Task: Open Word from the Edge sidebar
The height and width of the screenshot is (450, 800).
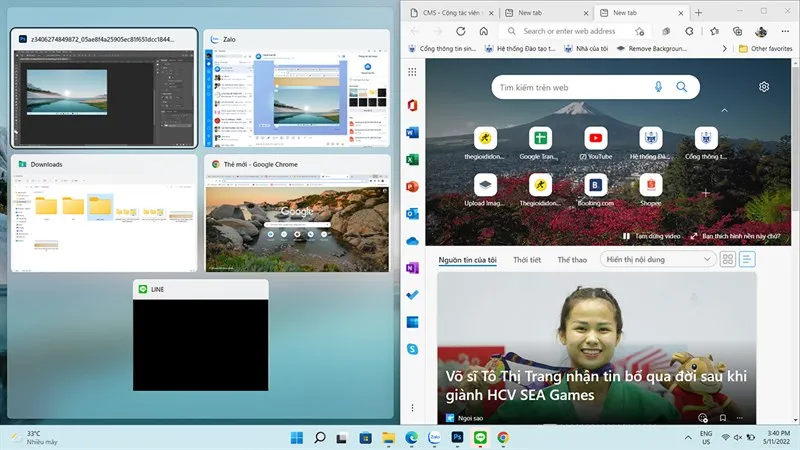Action: point(411,133)
